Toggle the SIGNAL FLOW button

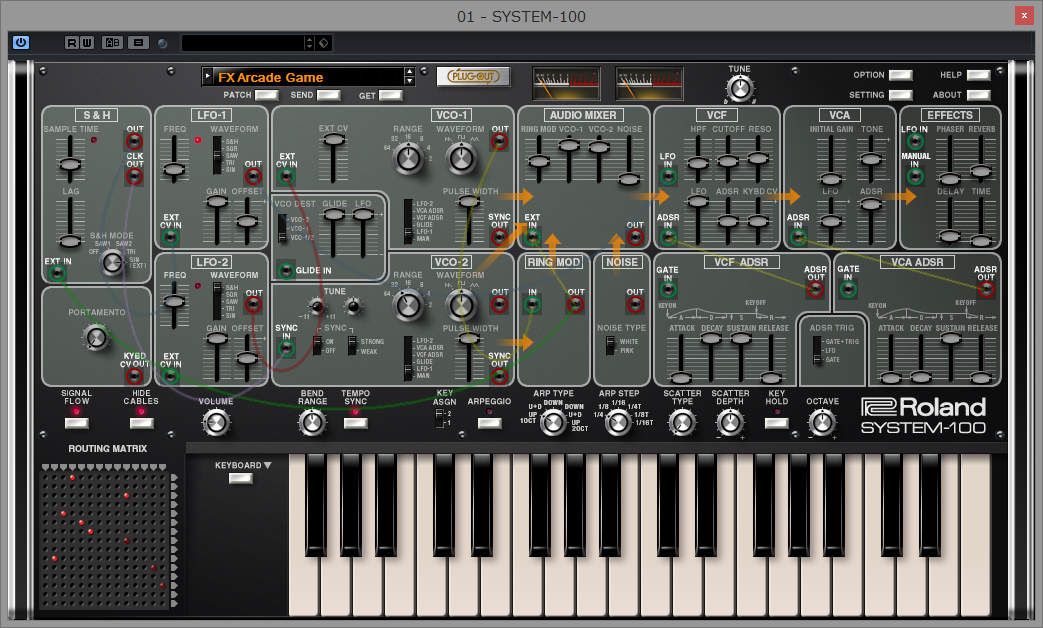click(76, 423)
